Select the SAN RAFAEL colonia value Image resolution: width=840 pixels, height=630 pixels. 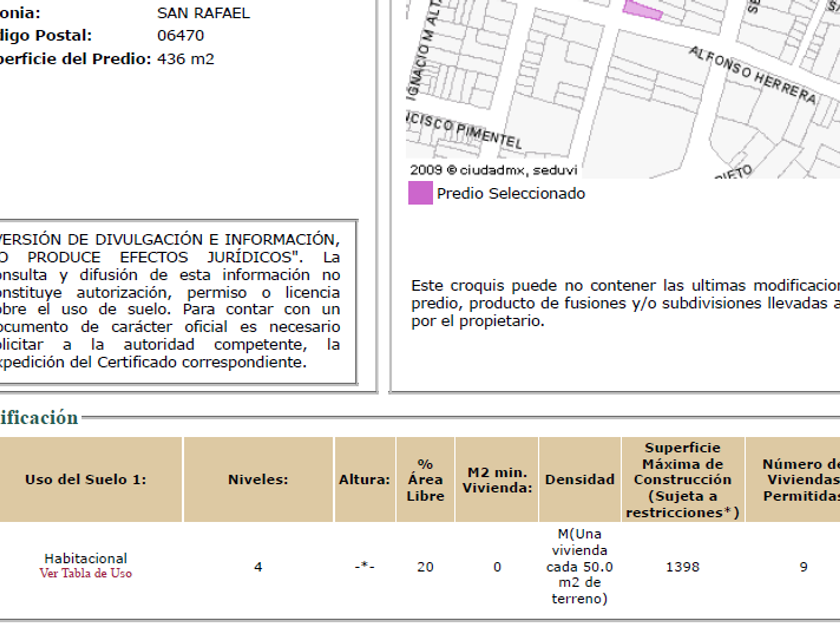(203, 13)
